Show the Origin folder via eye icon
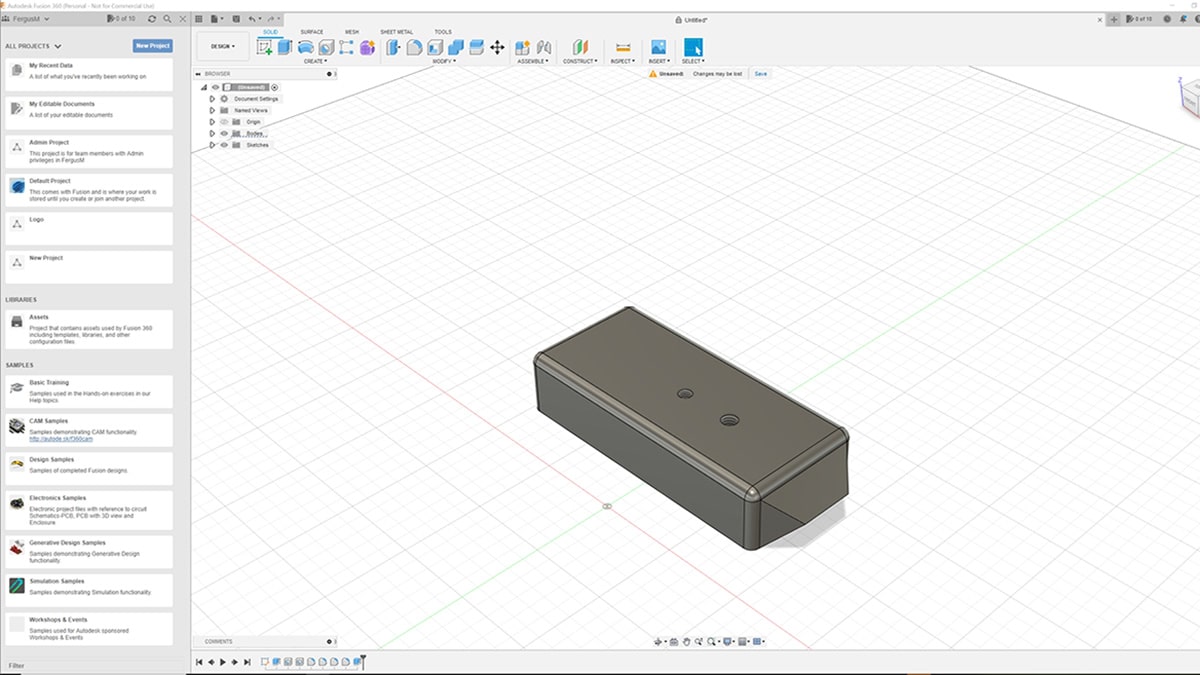Screen dimensions: 1200x675 (x=224, y=122)
